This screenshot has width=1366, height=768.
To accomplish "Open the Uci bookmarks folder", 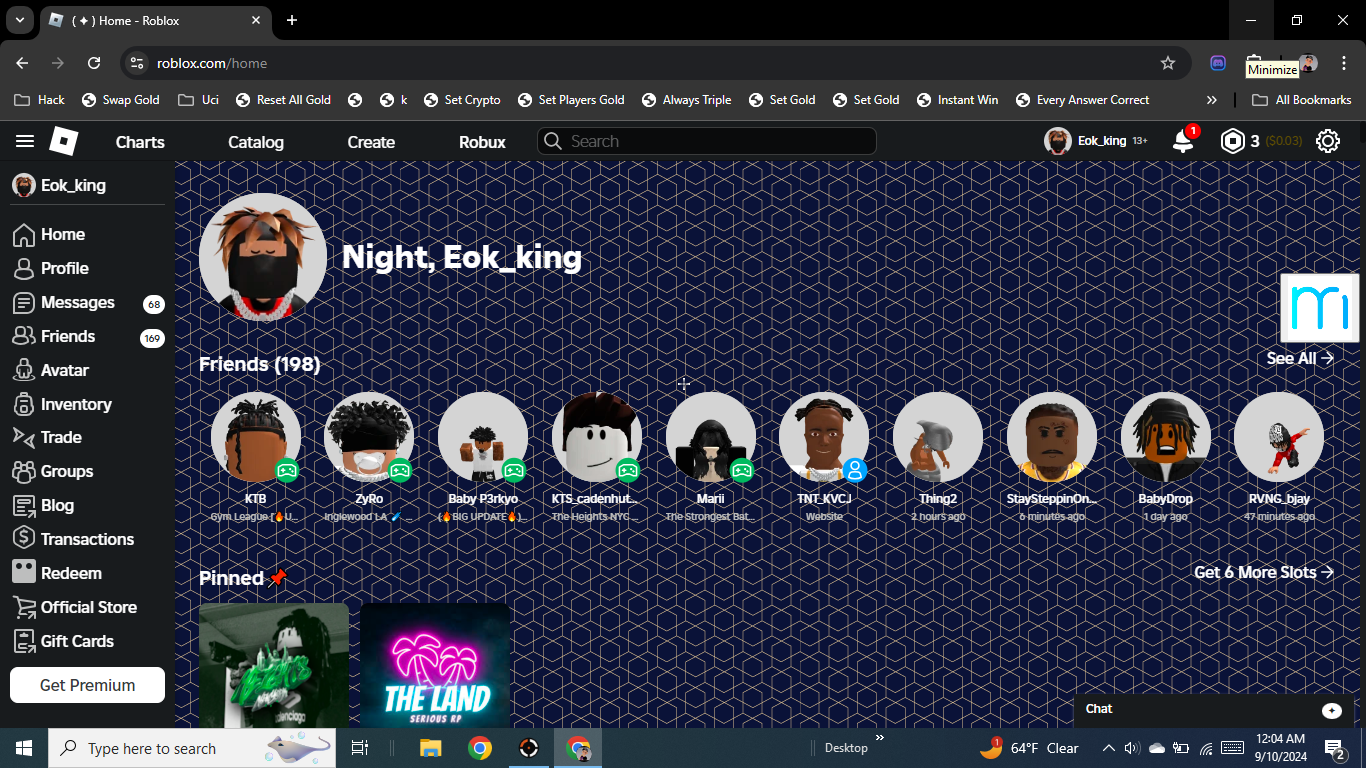I will (x=199, y=100).
